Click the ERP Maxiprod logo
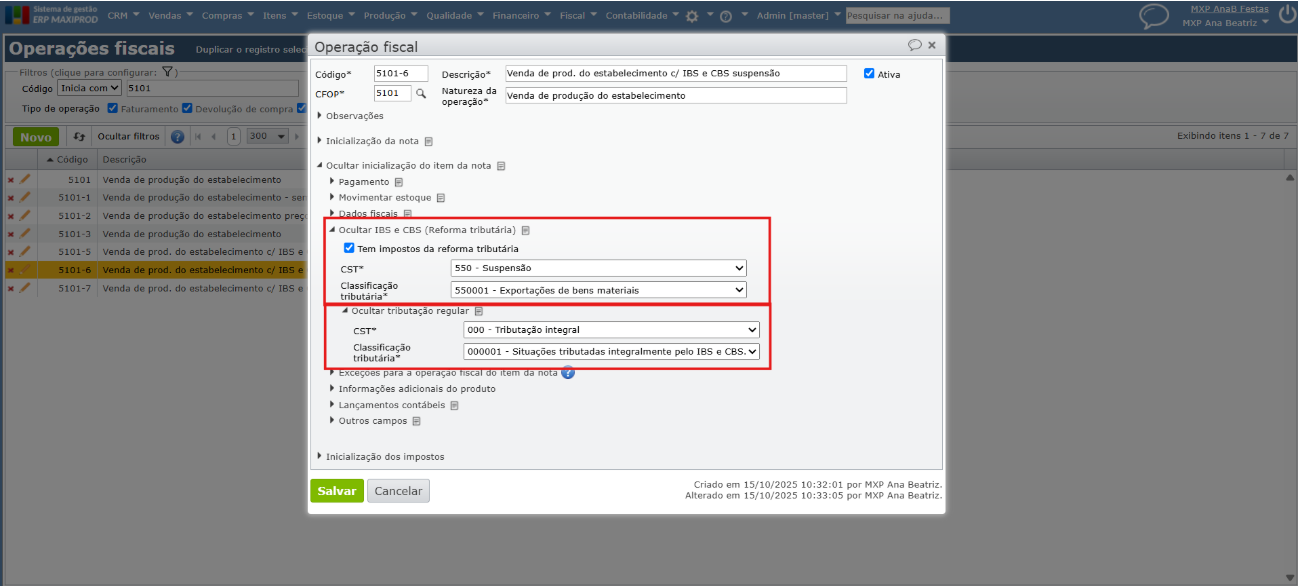The height and width of the screenshot is (586, 1298). (52, 14)
